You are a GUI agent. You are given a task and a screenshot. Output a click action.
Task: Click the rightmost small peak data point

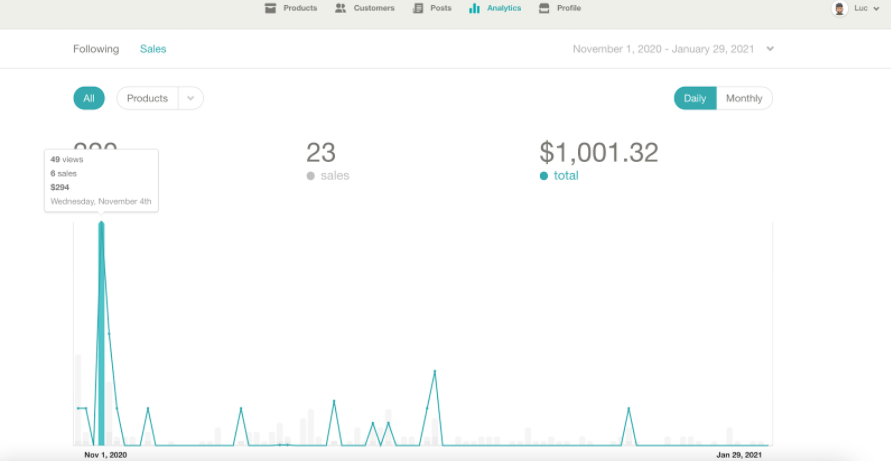[628, 408]
